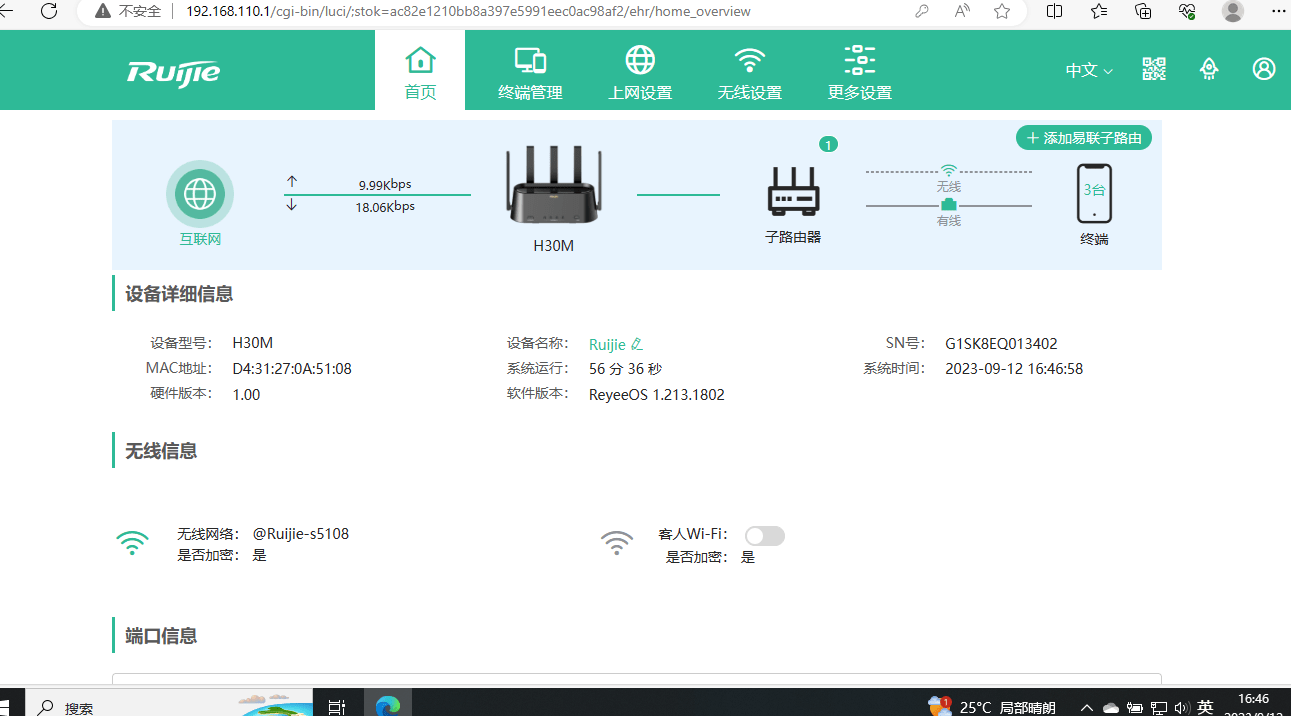Open the browser essentials heart icon

pos(1188,12)
